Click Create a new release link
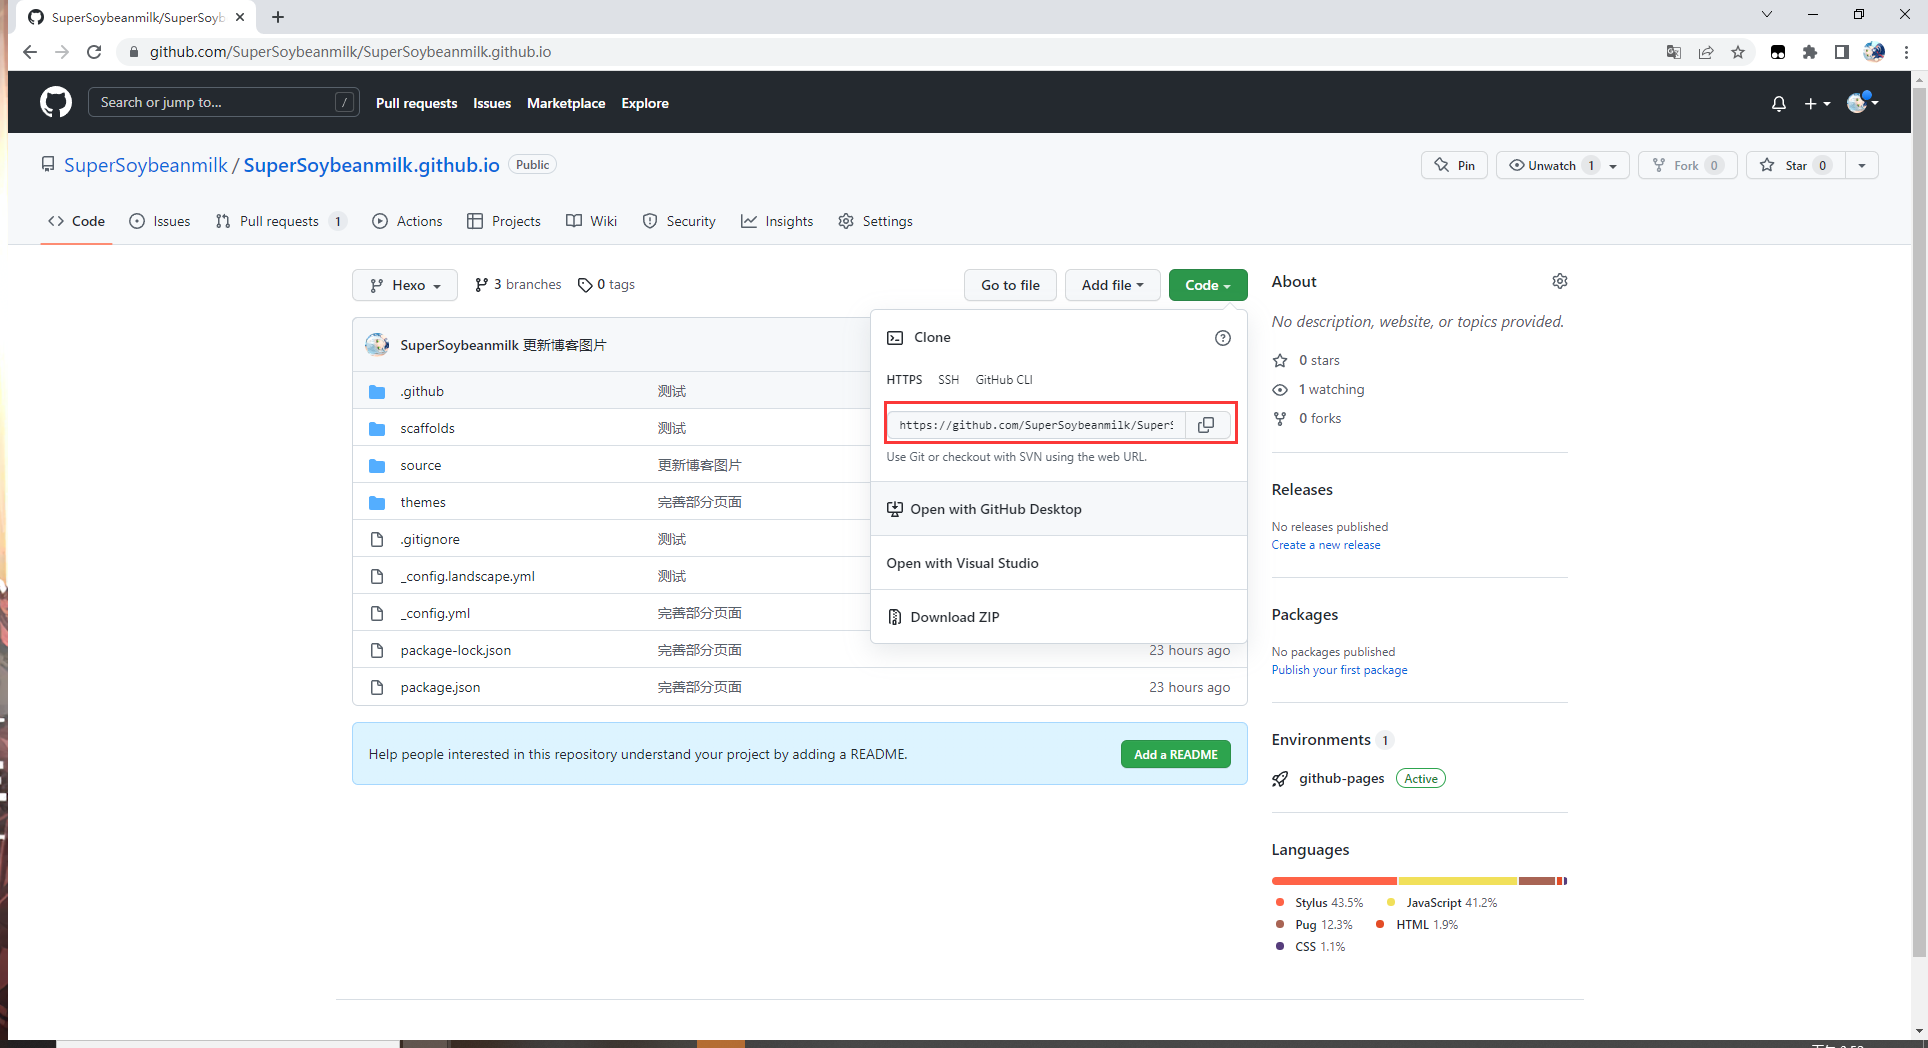 click(1326, 545)
